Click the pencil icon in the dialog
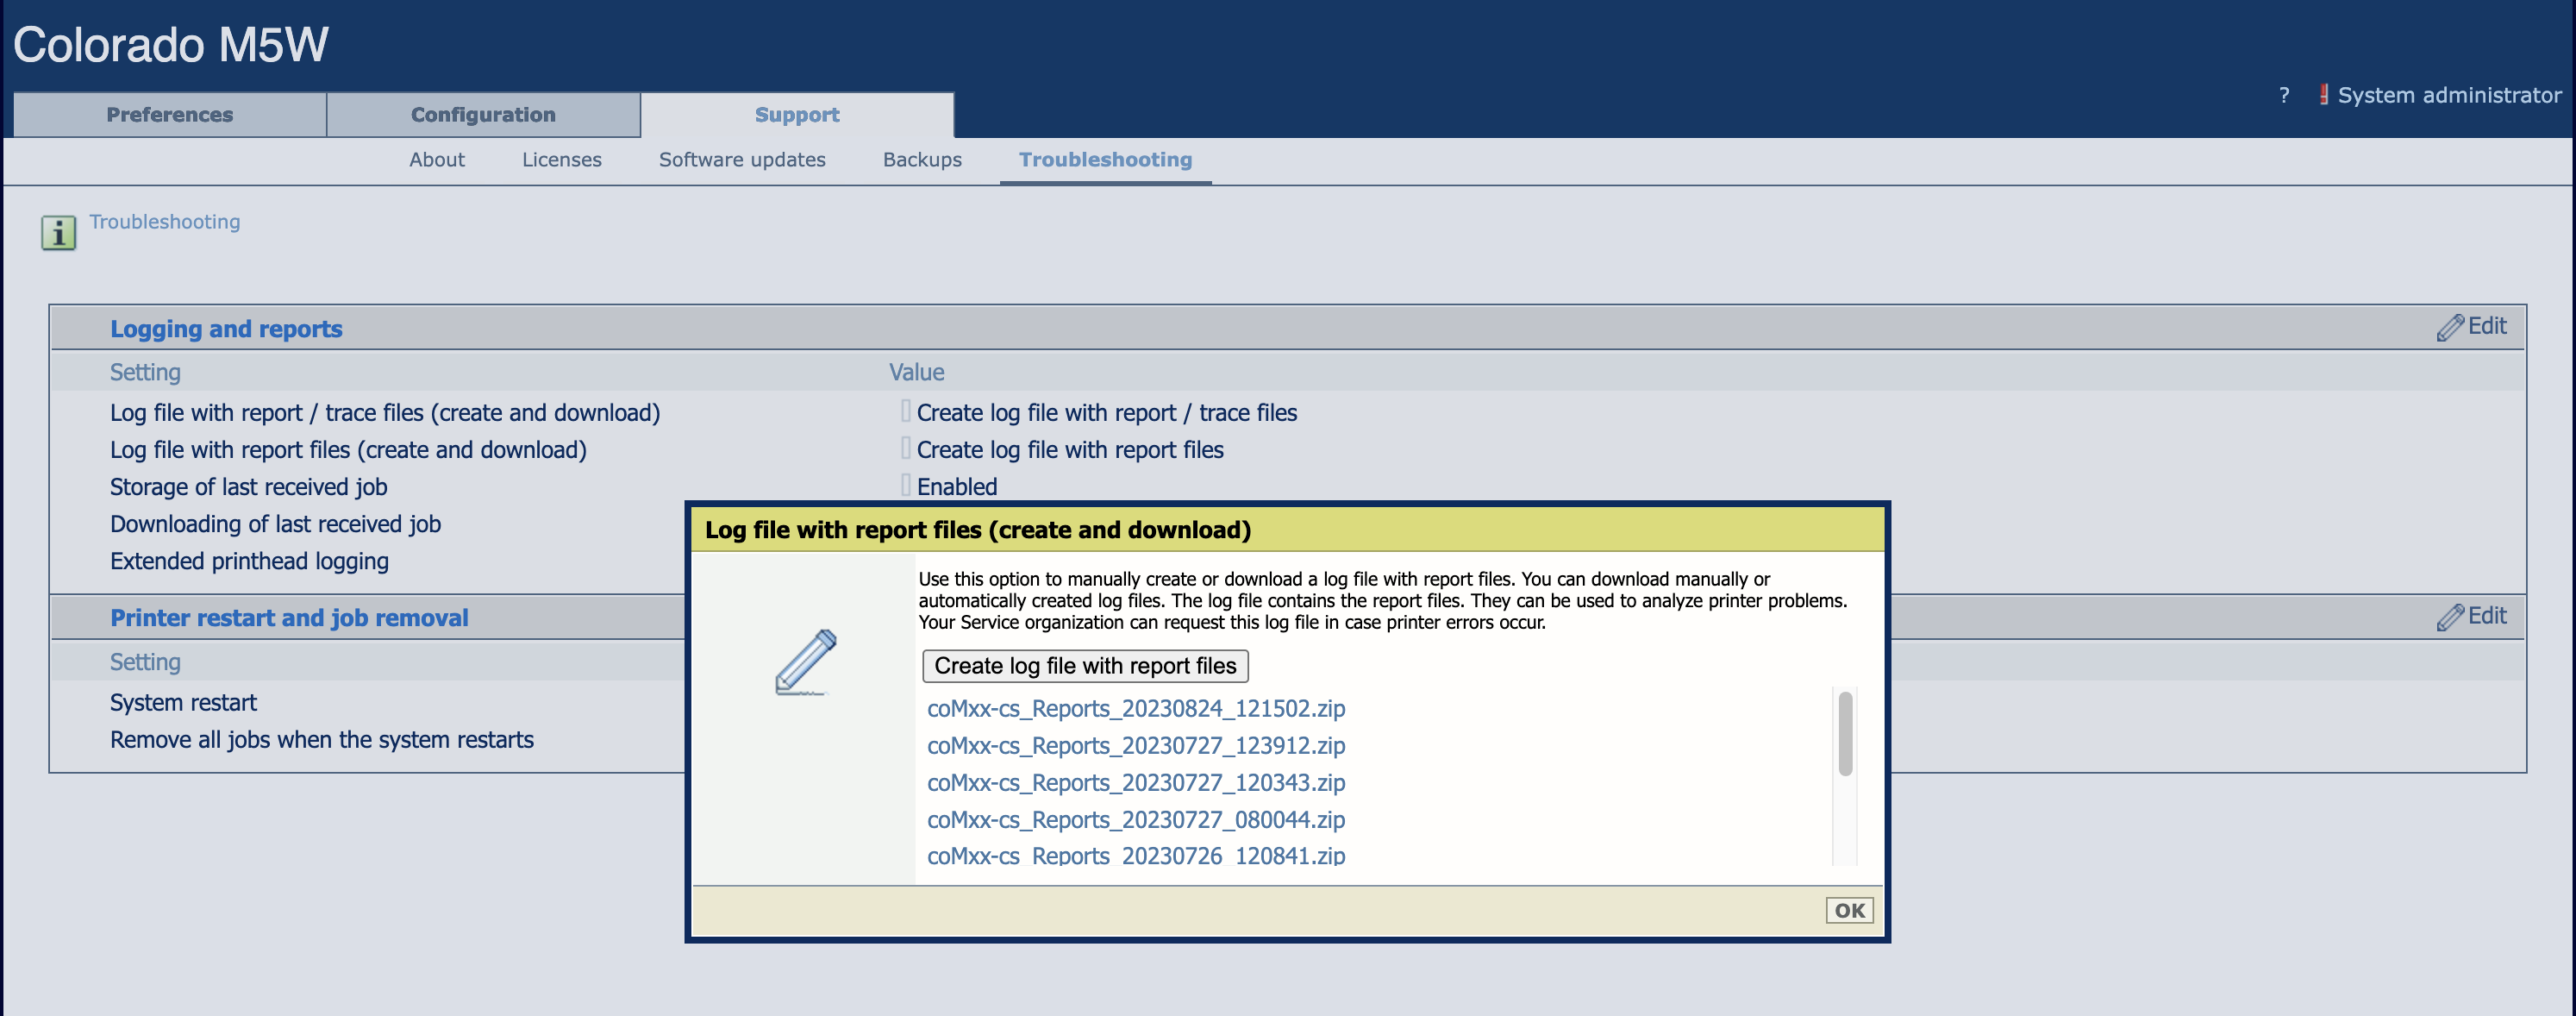The width and height of the screenshot is (2576, 1016). pos(805,662)
